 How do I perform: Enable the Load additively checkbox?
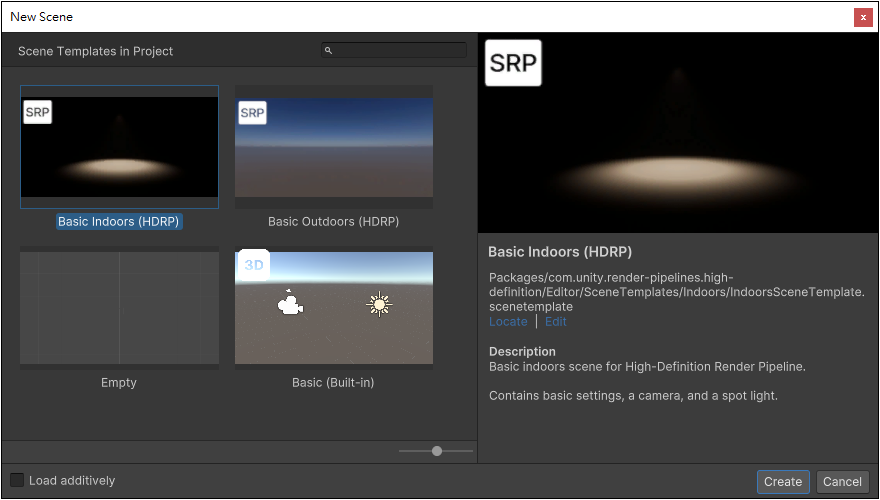click(17, 480)
